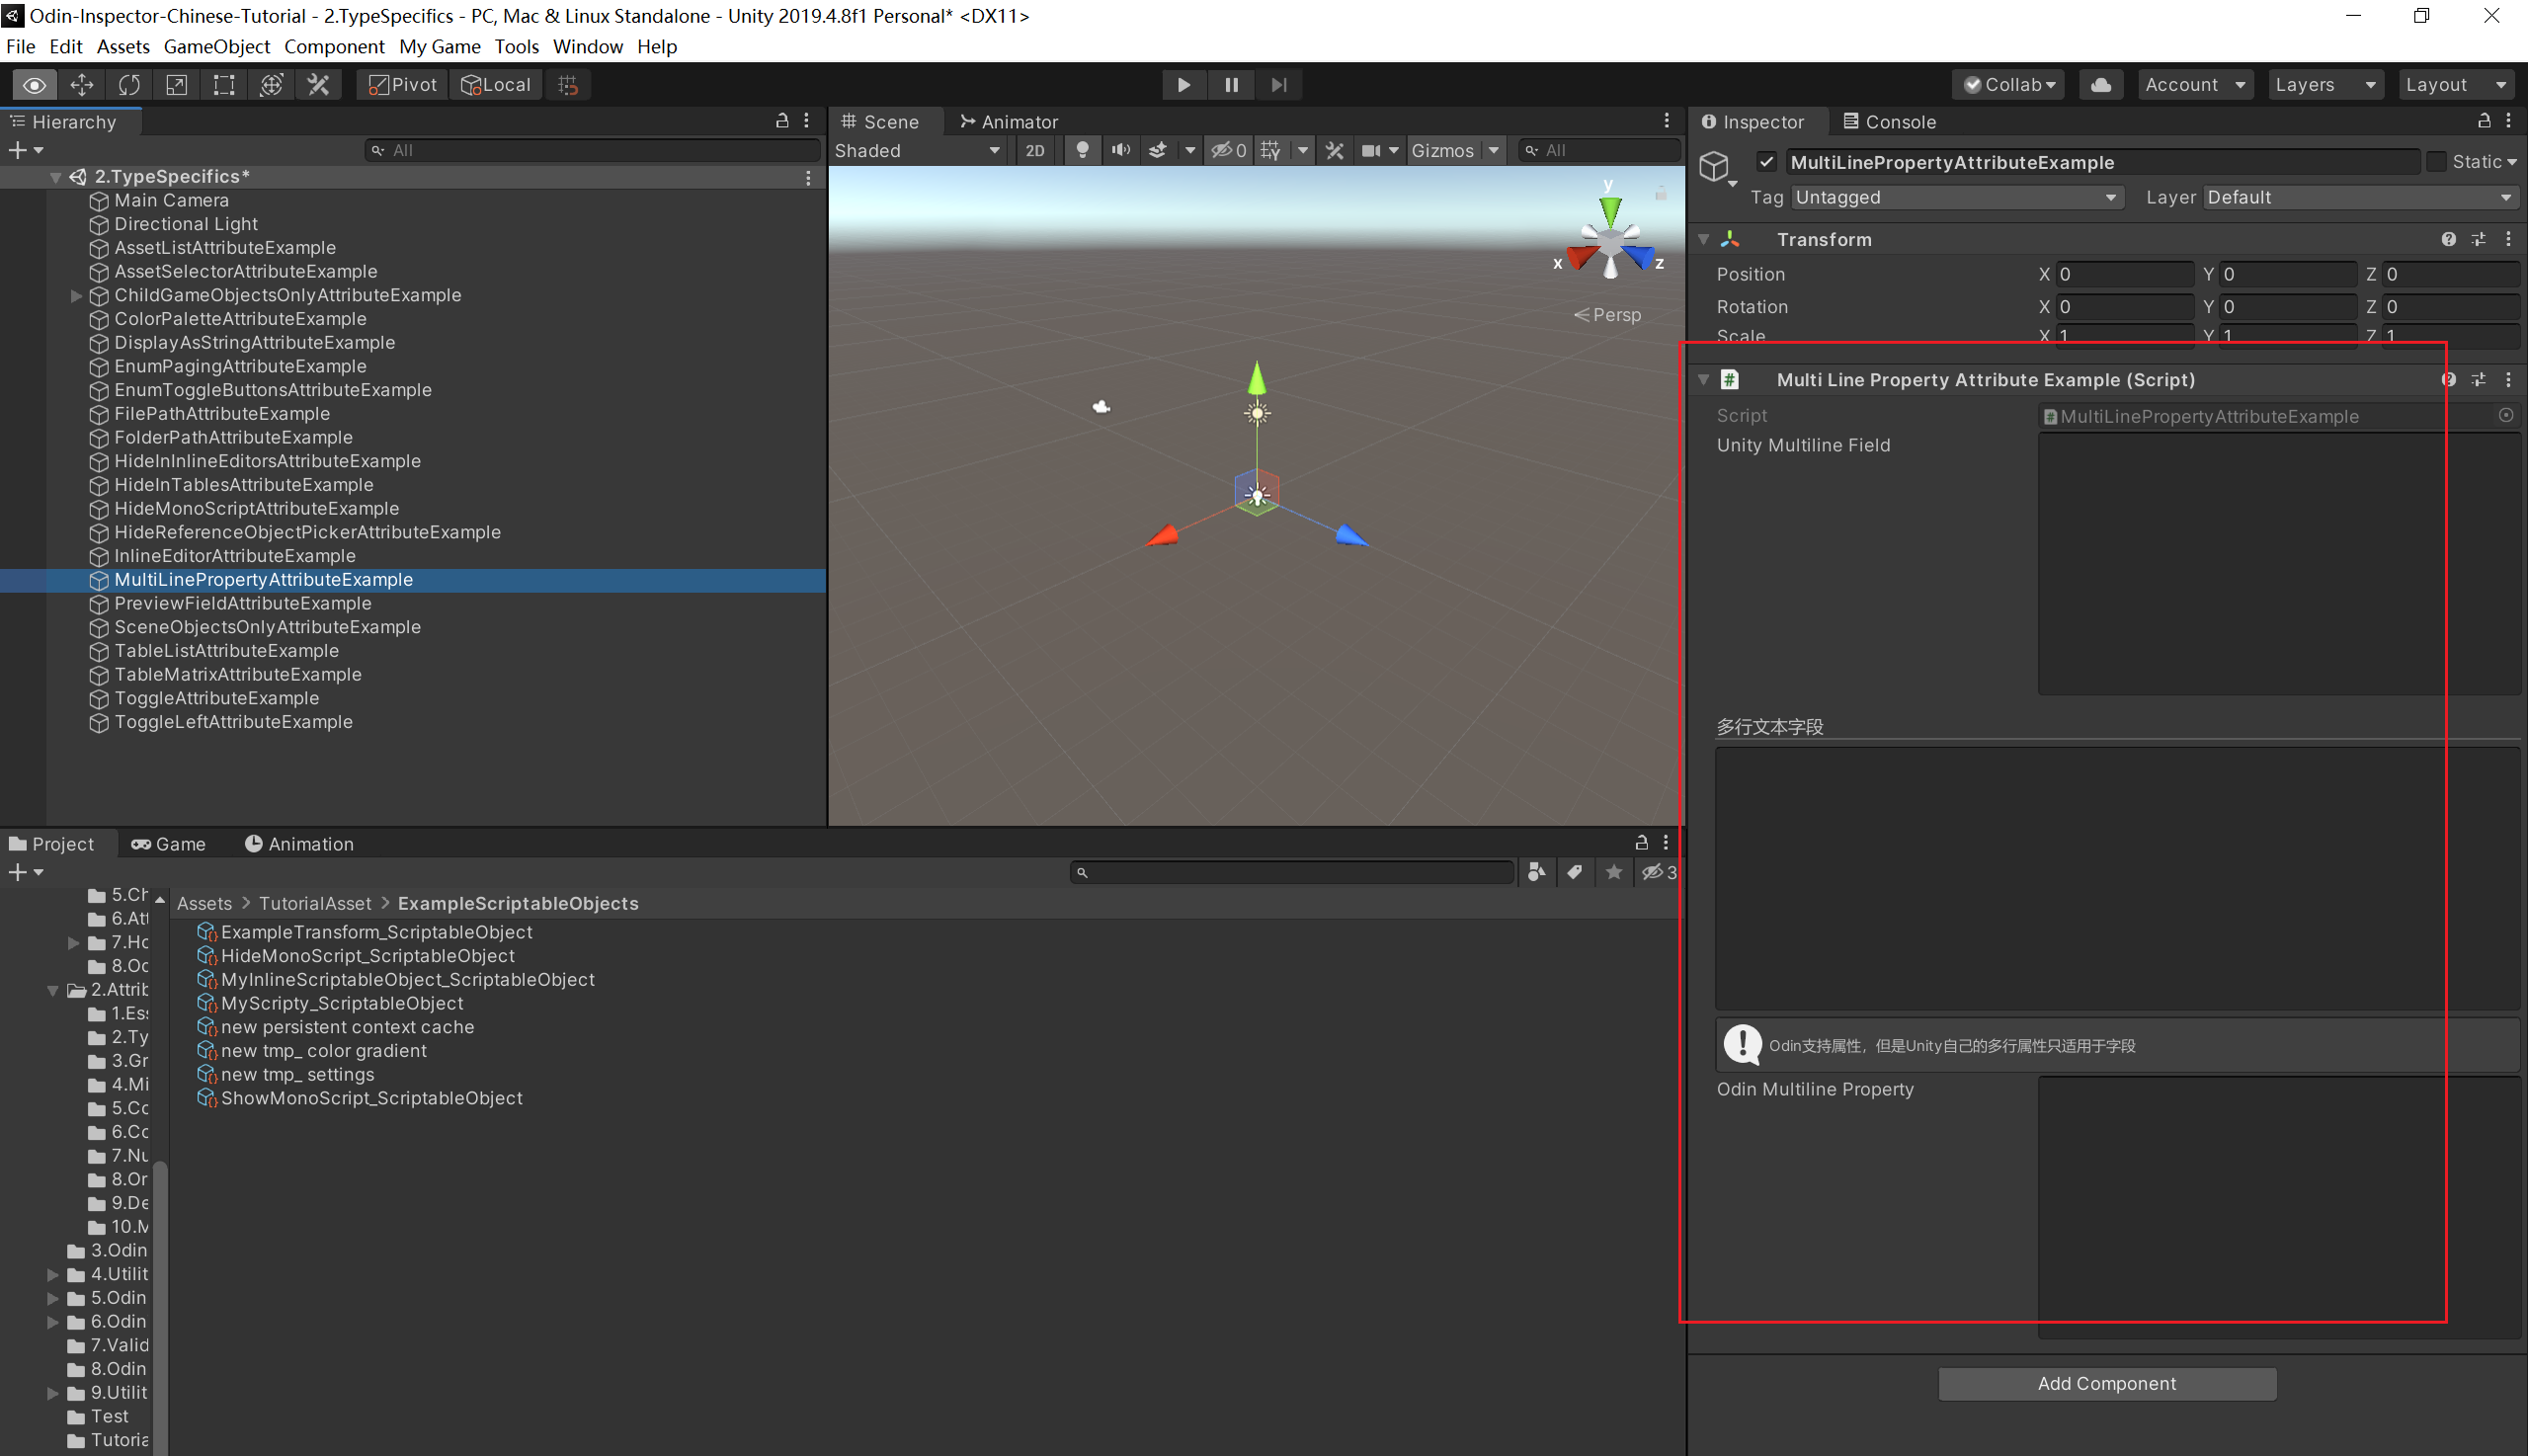Open the My Game menu
Viewport: 2528px width, 1456px height.
pos(439,46)
